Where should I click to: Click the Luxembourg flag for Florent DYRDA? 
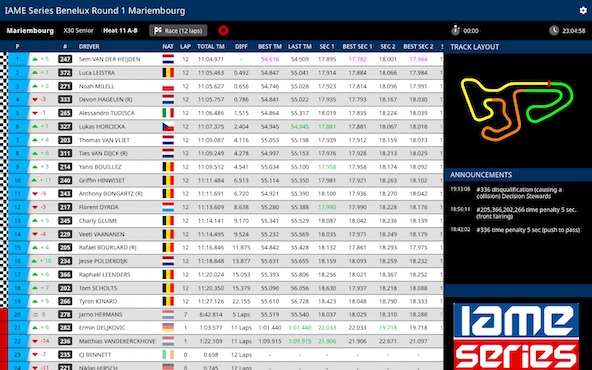pyautogui.click(x=168, y=207)
